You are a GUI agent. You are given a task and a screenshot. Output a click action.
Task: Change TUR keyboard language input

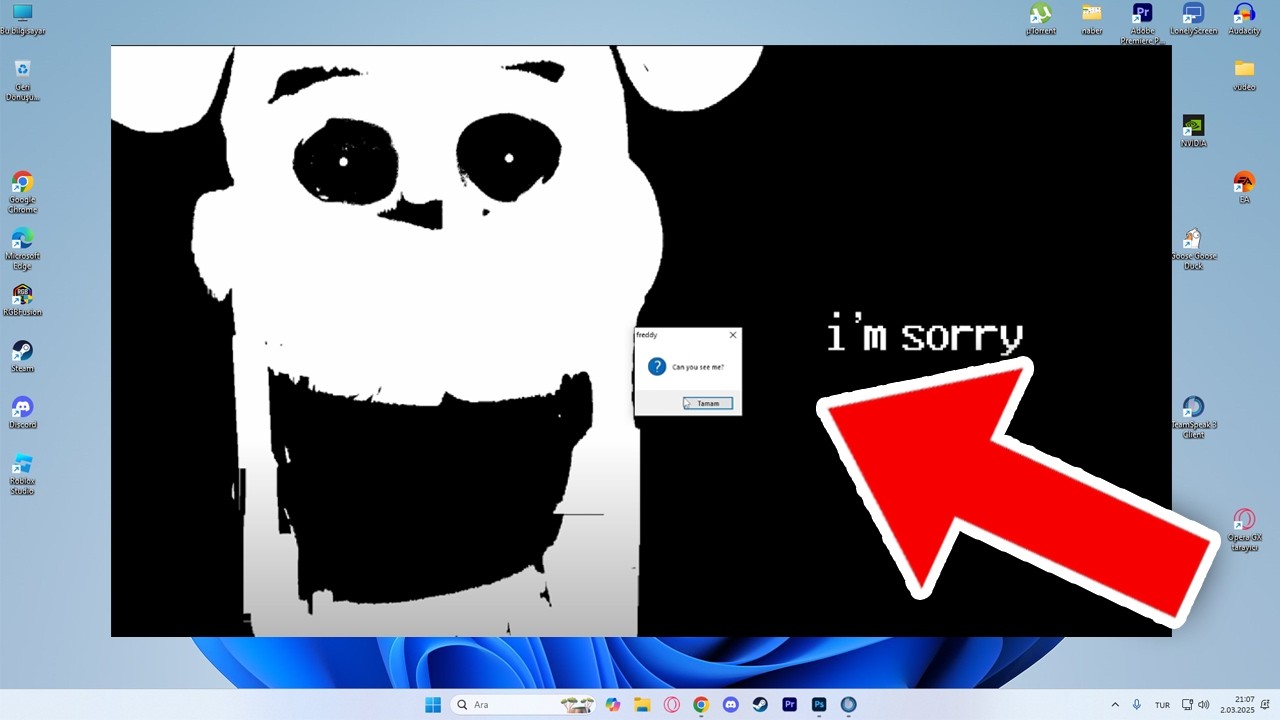(1162, 705)
